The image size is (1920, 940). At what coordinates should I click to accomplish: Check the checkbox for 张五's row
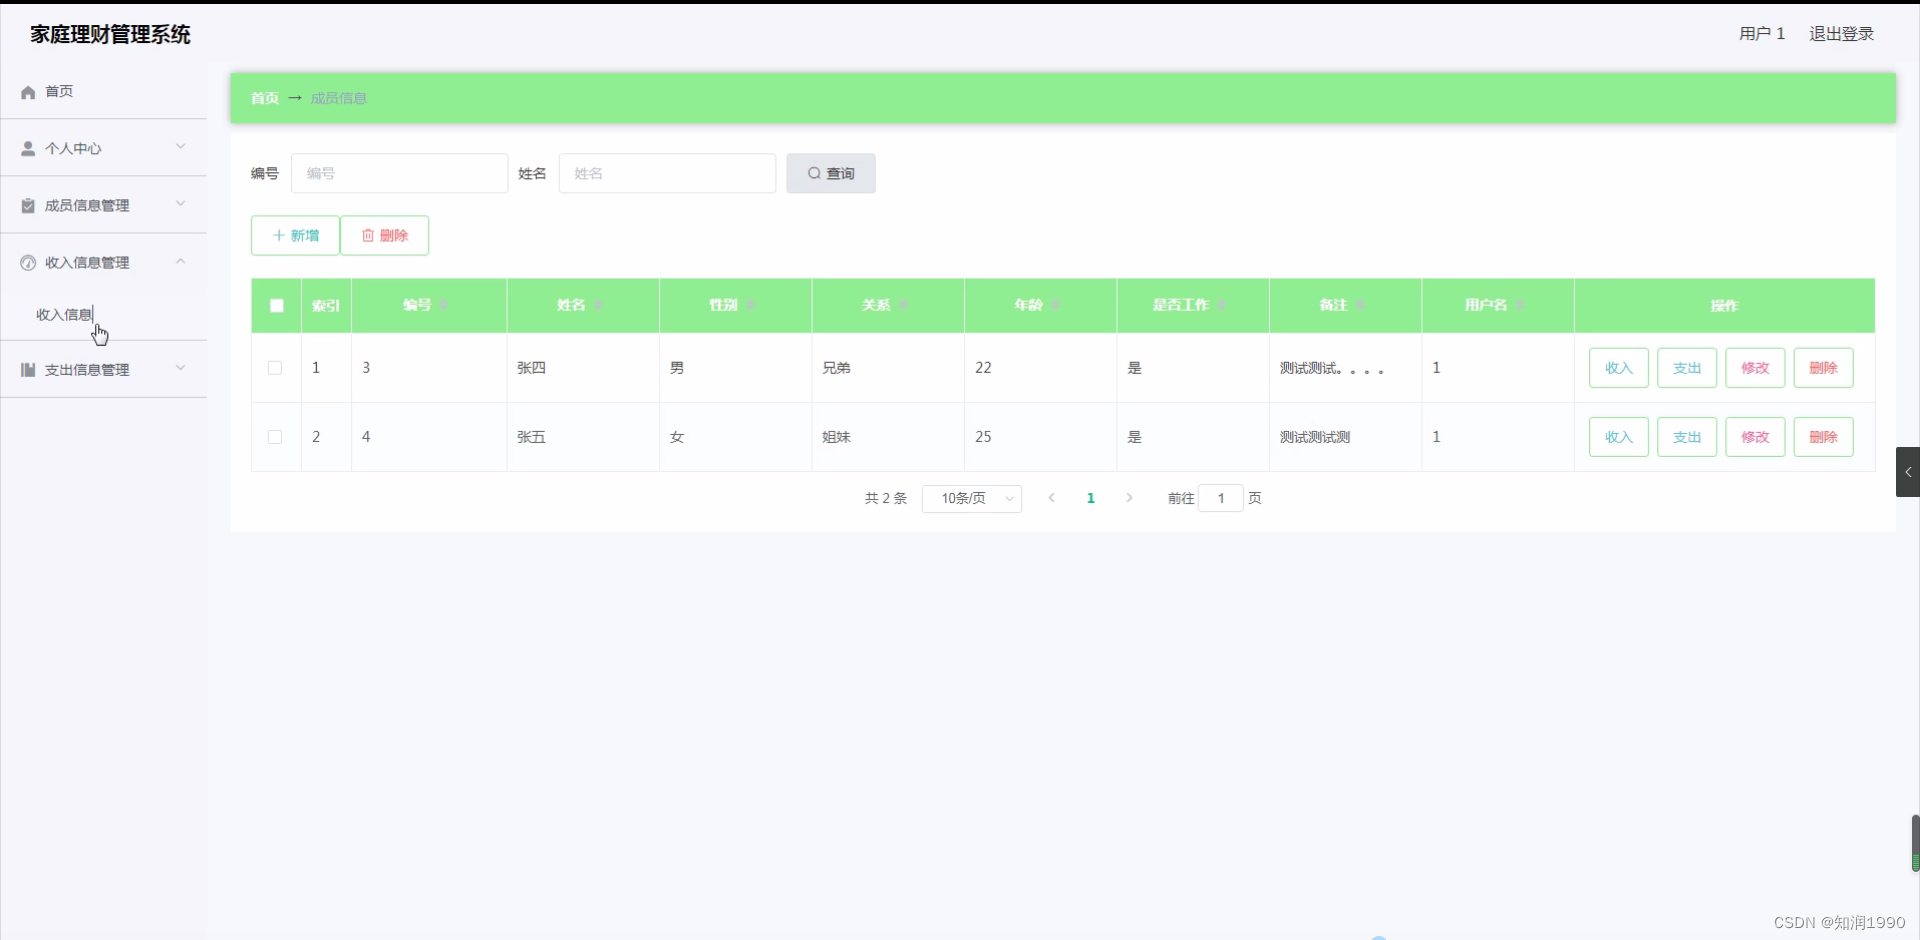coord(275,437)
